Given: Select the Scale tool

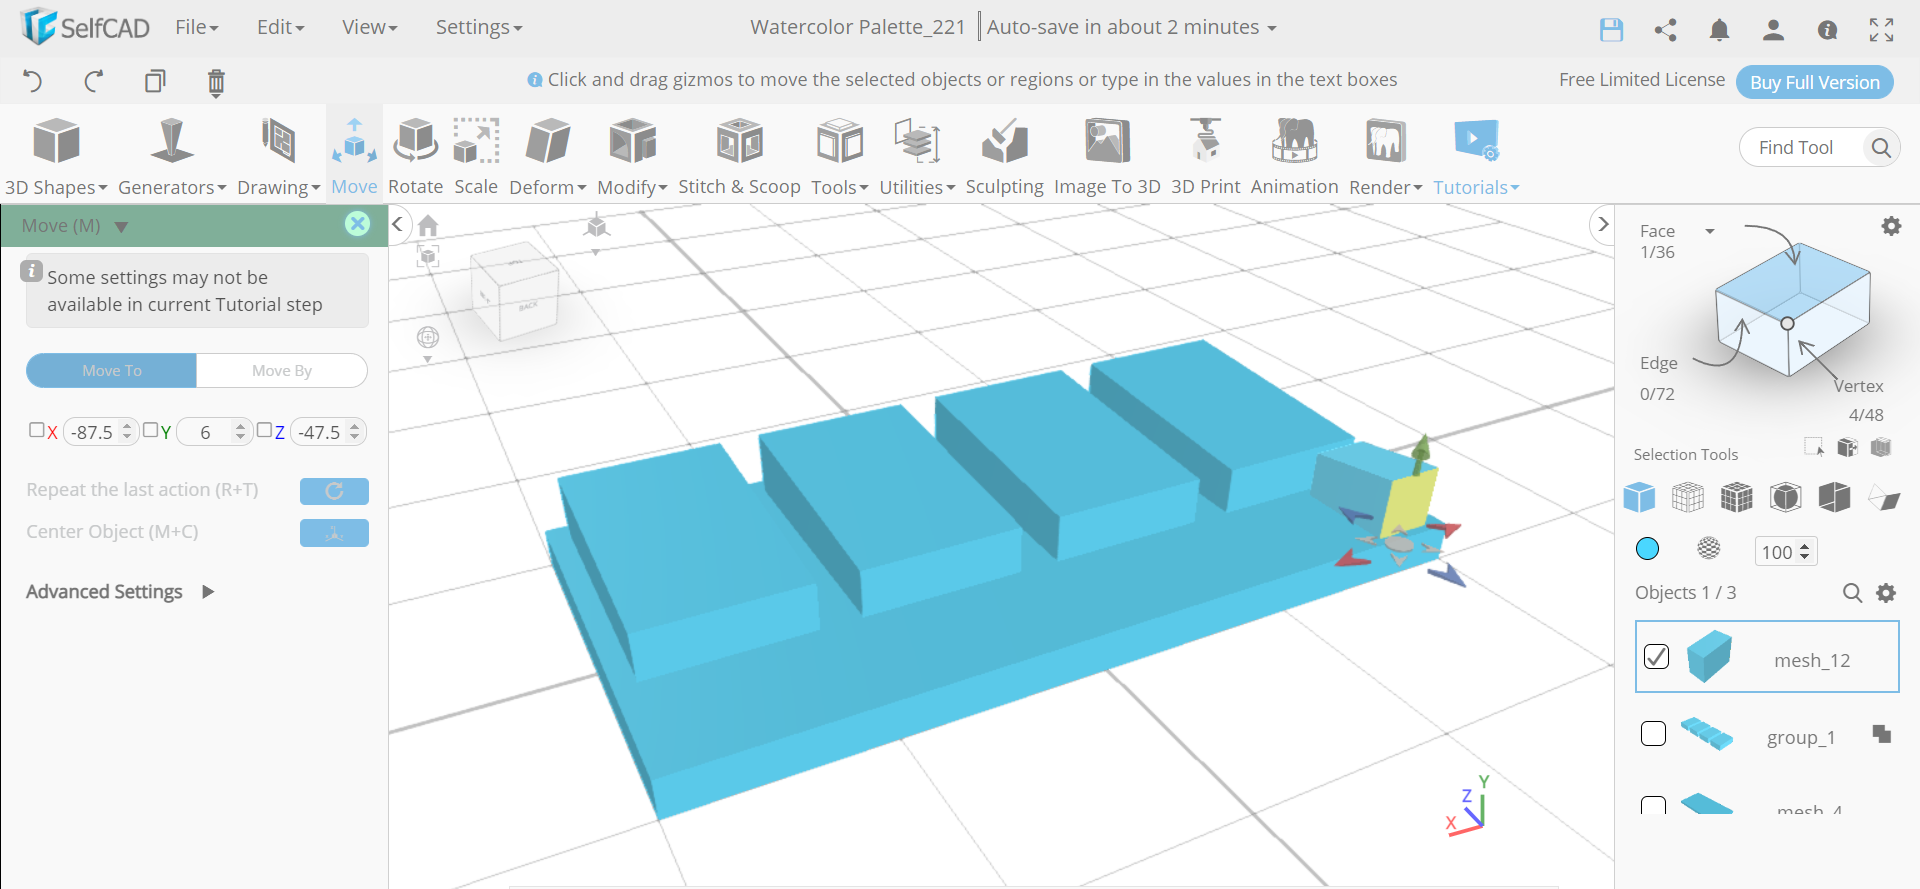Looking at the screenshot, I should tap(476, 156).
